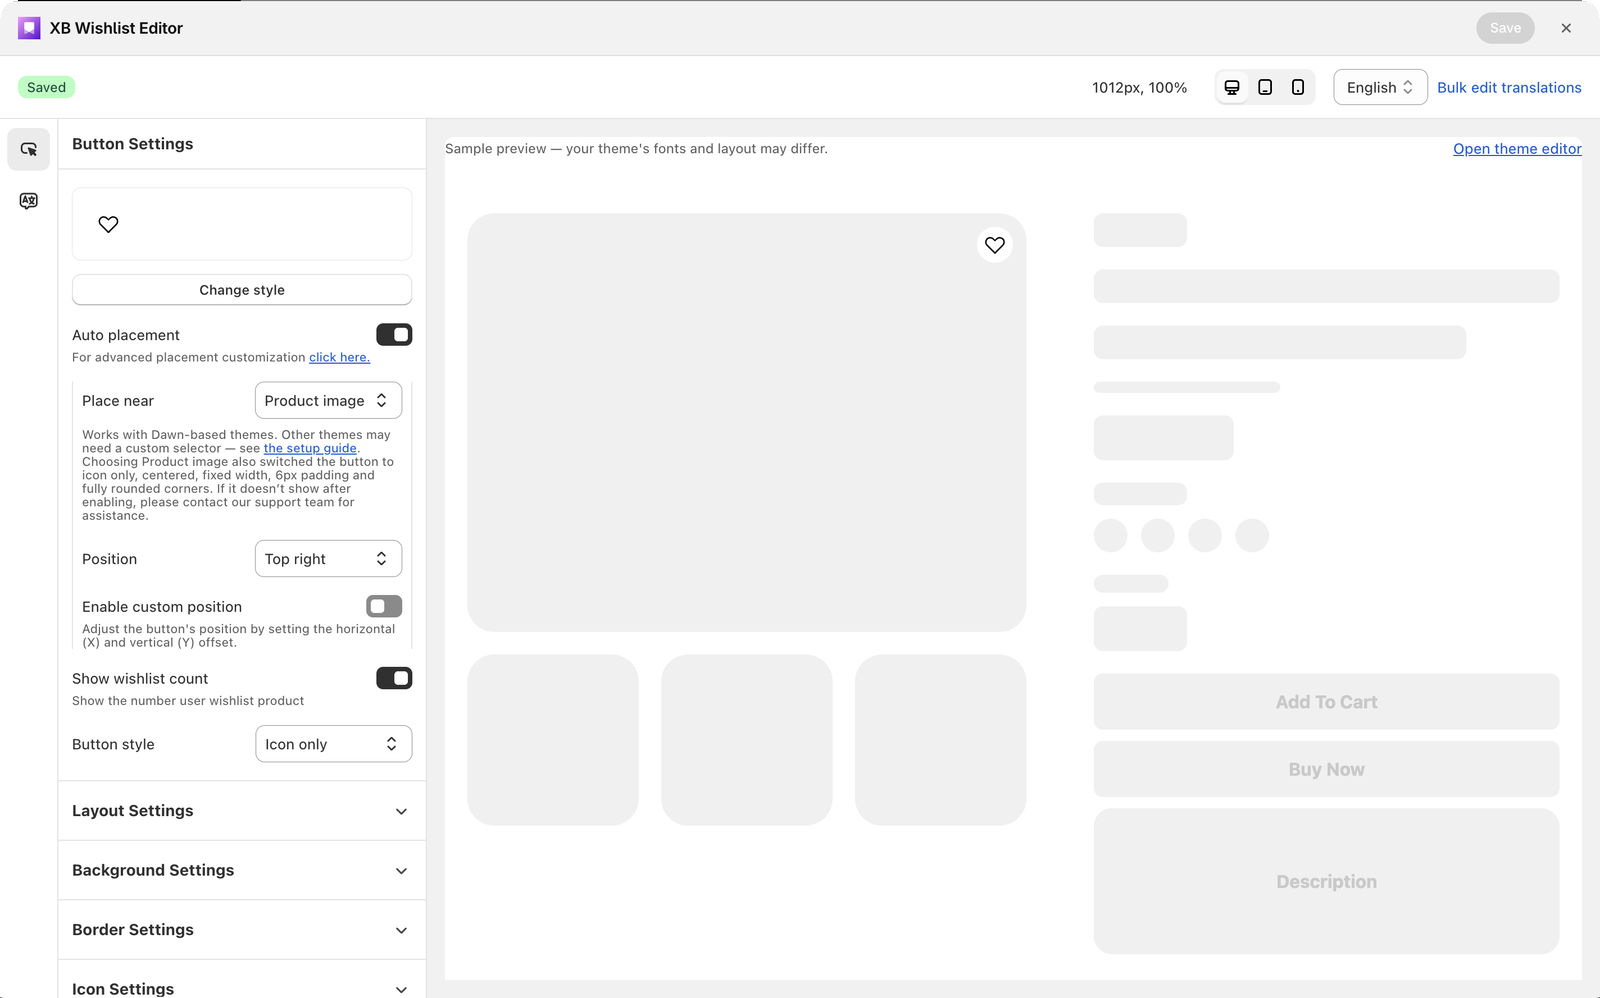The height and width of the screenshot is (998, 1600).
Task: Switch to tablet preview icon
Action: [1265, 87]
